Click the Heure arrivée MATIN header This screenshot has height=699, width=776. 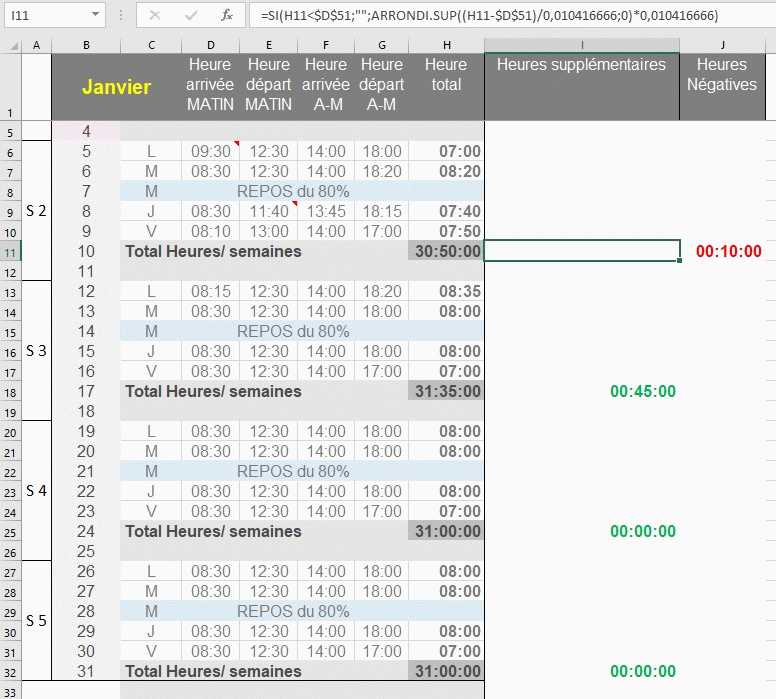click(210, 87)
